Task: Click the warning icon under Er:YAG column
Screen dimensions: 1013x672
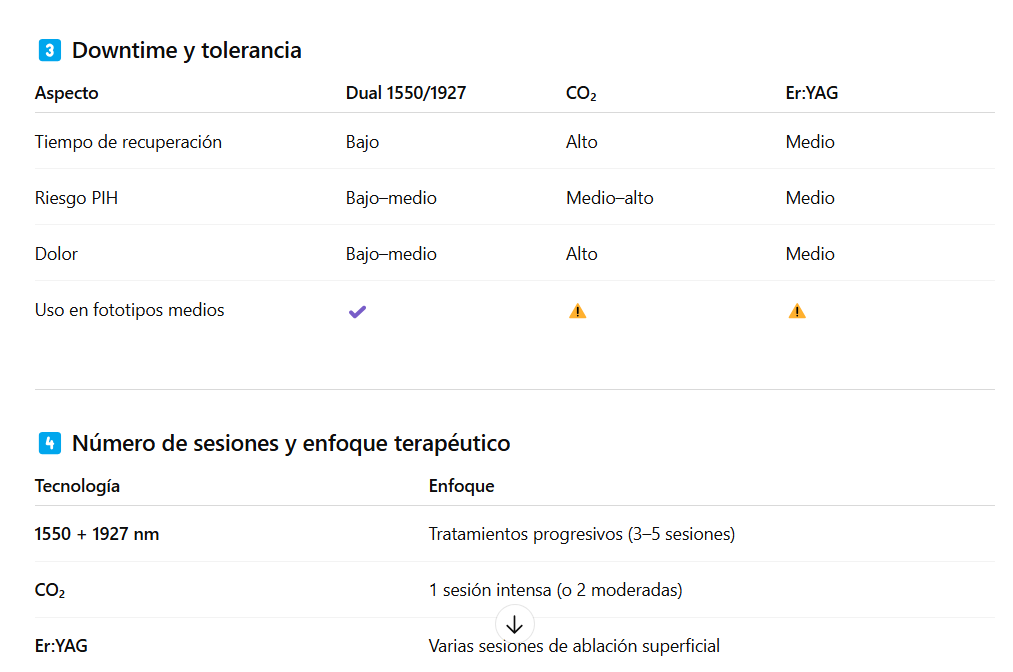Action: [x=797, y=311]
